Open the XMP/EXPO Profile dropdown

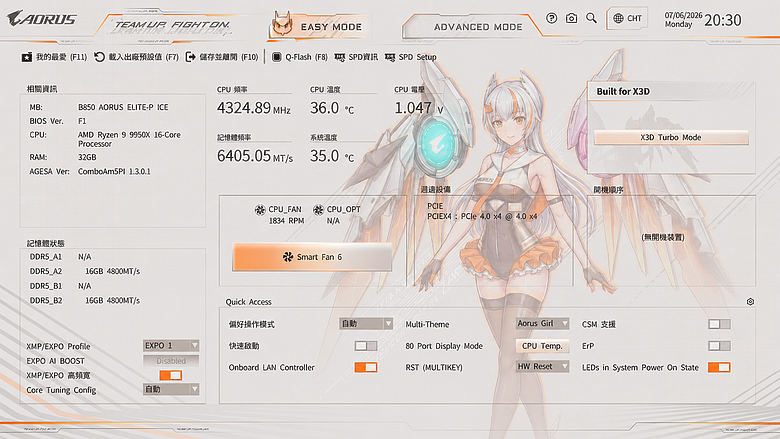point(171,346)
